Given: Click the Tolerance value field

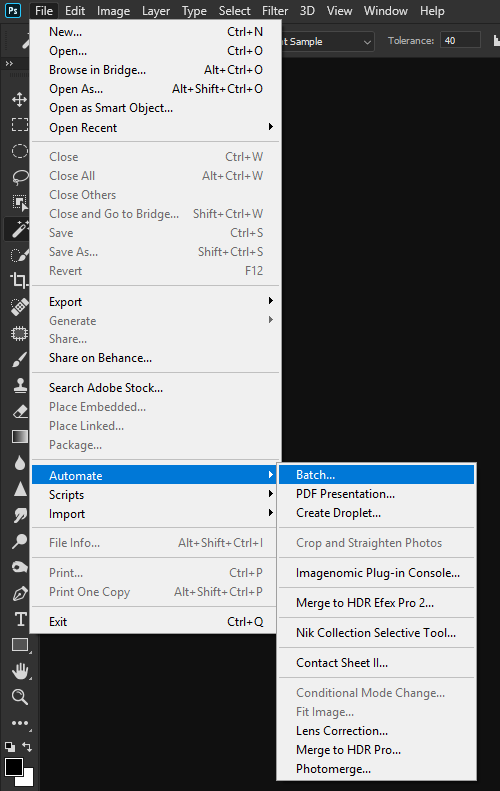Looking at the screenshot, I should [x=460, y=40].
